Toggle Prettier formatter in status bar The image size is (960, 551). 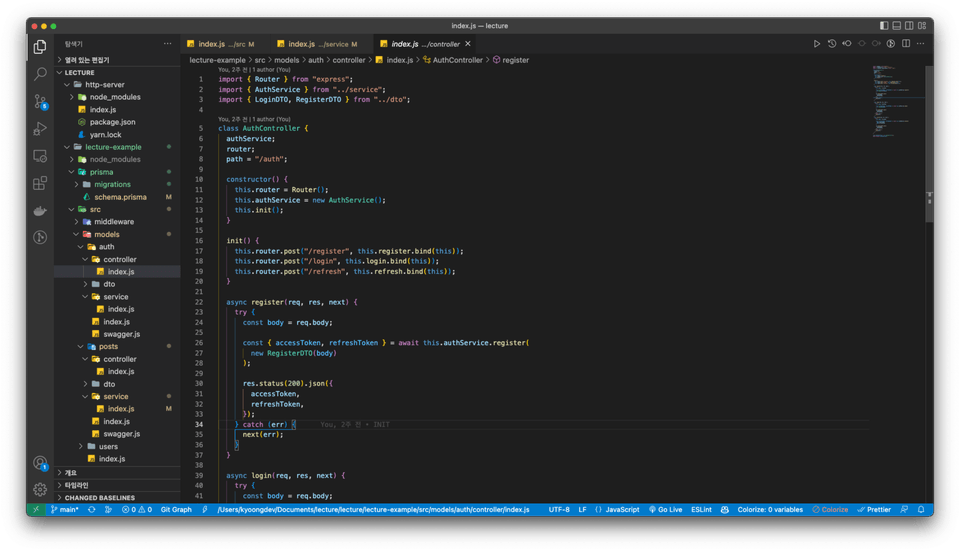(x=875, y=509)
